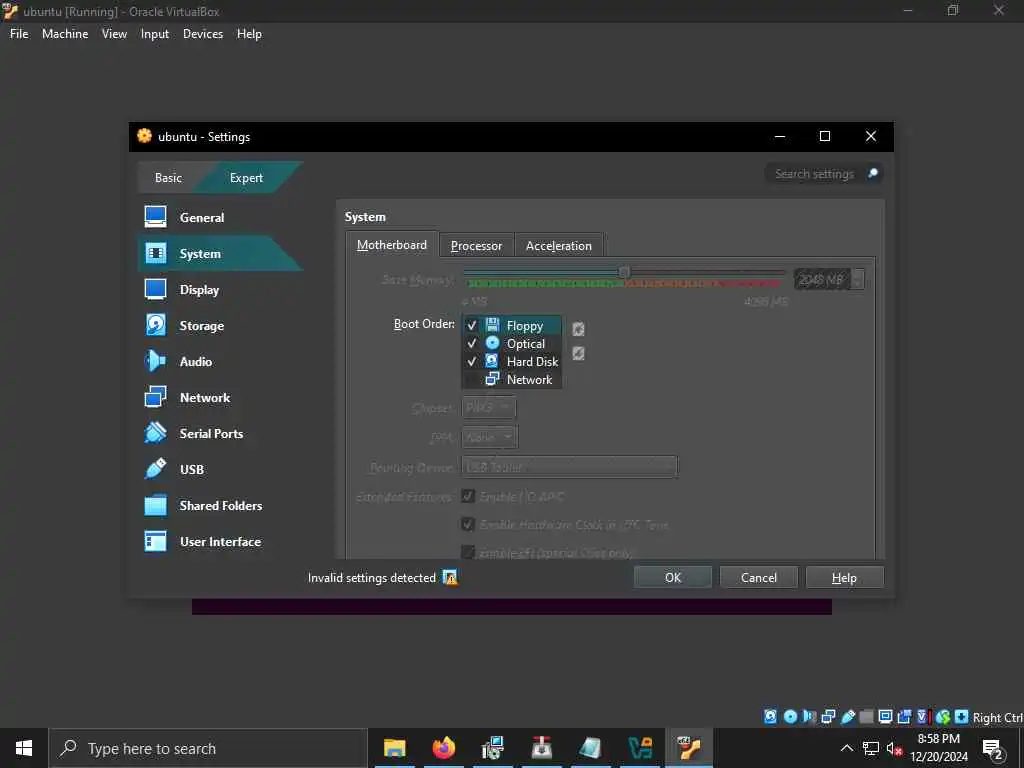The image size is (1024, 768).
Task: Click taskbar search box
Action: [x=208, y=748]
